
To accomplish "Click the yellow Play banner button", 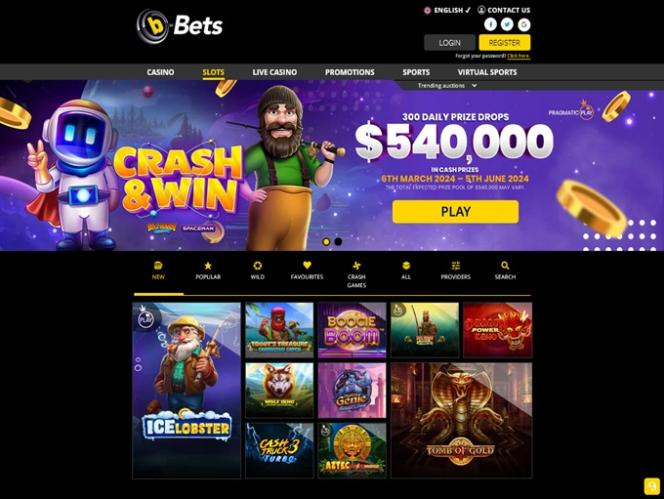I will click(455, 211).
